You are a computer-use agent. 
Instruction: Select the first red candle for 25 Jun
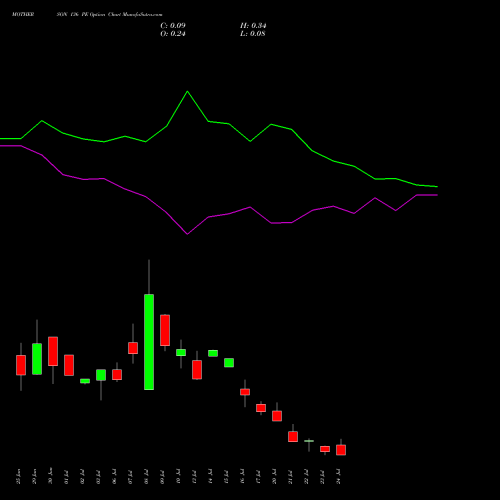pos(21,365)
